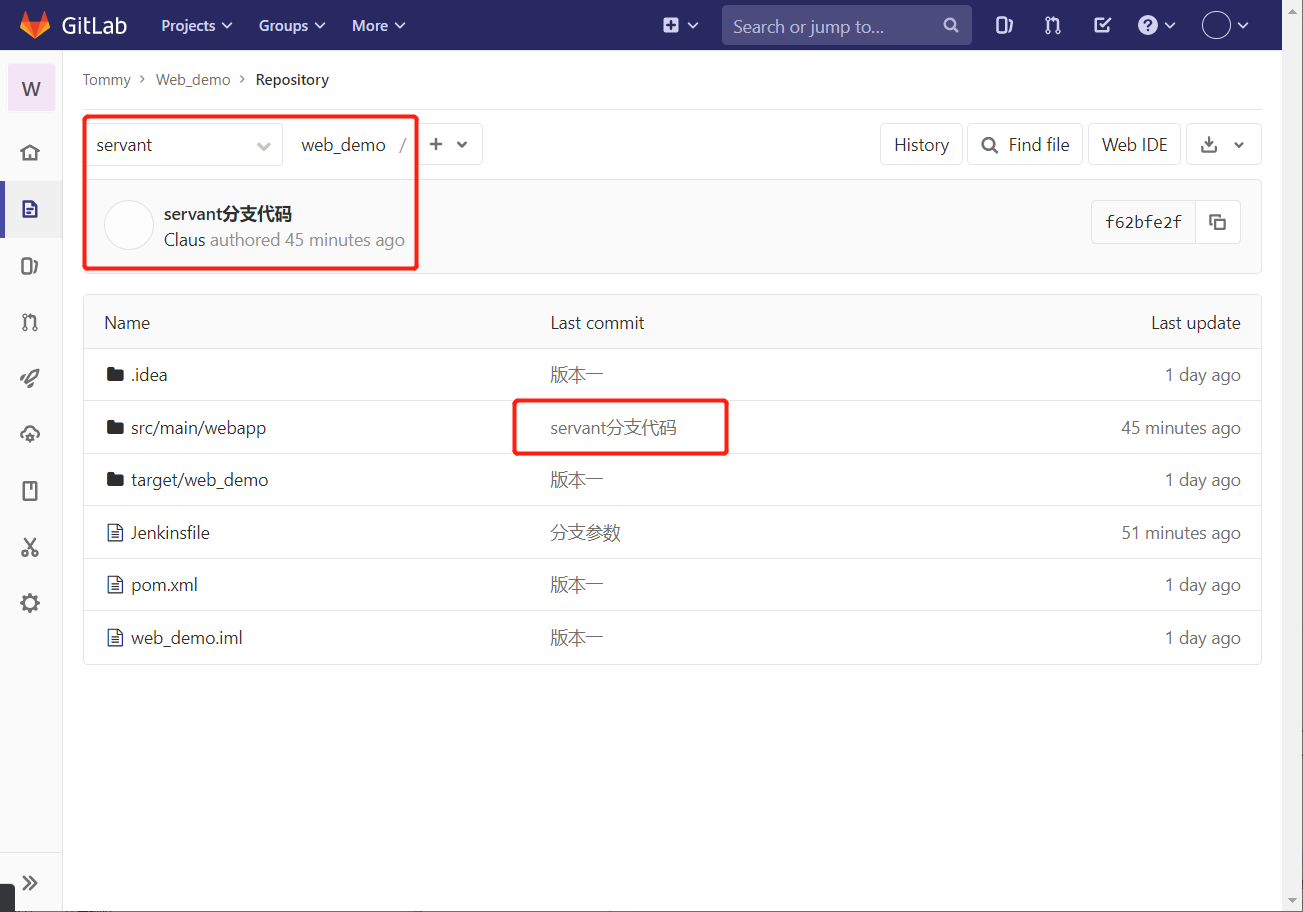The image size is (1303, 912).
Task: Open Issues icon in left sidebar
Action: (30, 266)
